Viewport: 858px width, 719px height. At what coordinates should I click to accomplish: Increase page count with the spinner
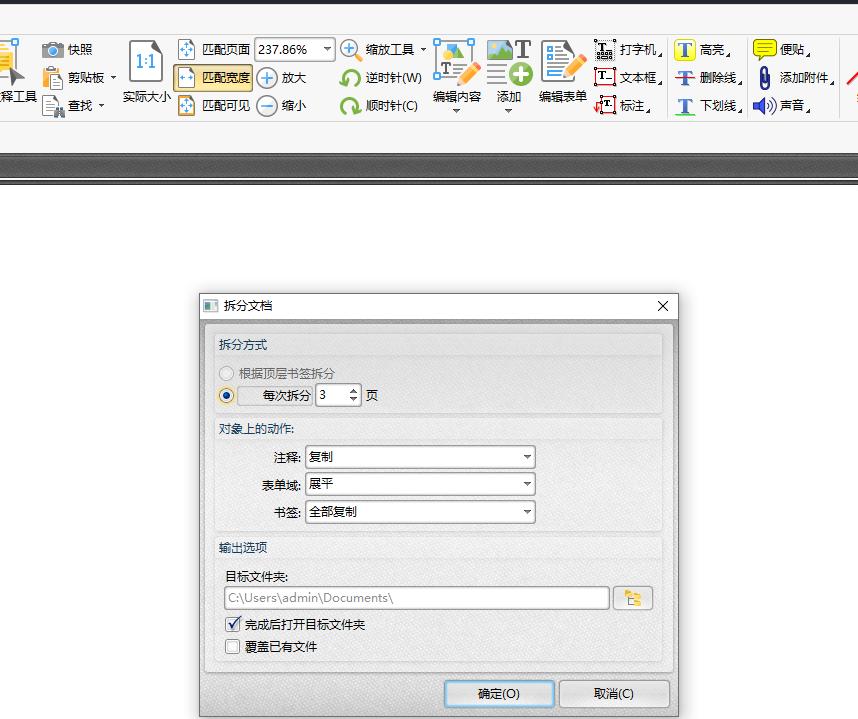pos(355,391)
